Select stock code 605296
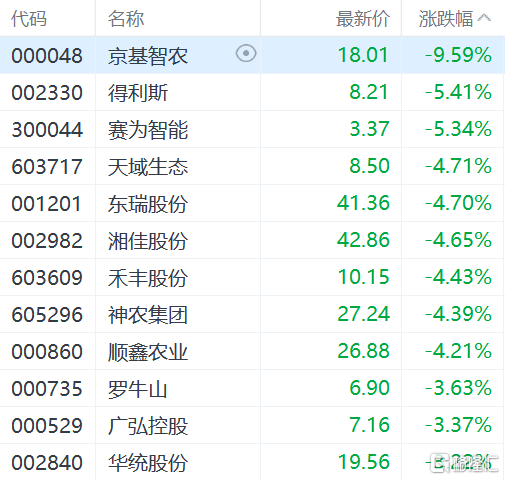505x480 pixels. [x=47, y=314]
